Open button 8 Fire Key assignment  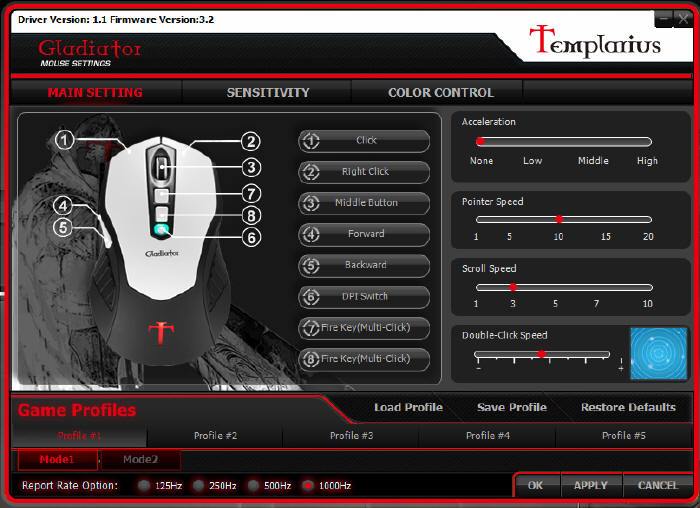tap(364, 359)
